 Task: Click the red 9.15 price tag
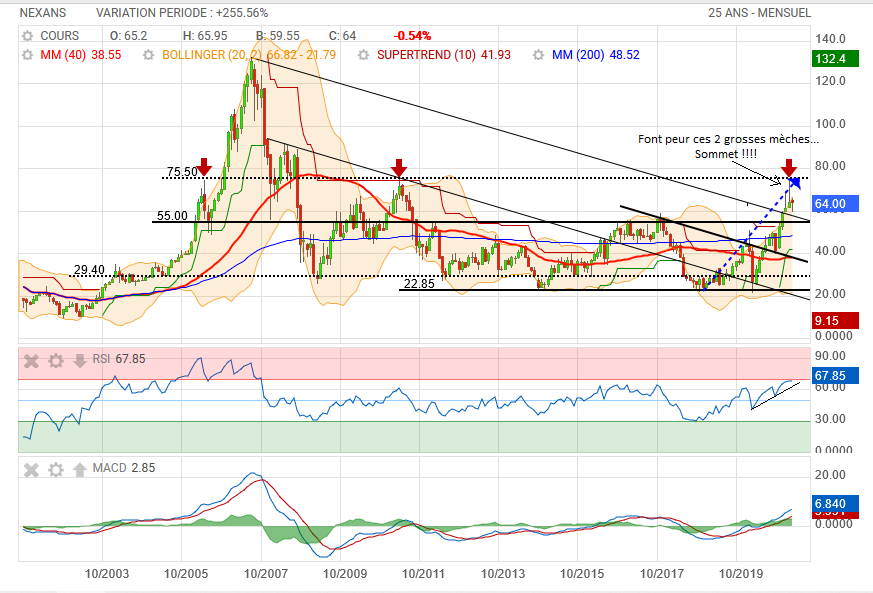coord(836,321)
